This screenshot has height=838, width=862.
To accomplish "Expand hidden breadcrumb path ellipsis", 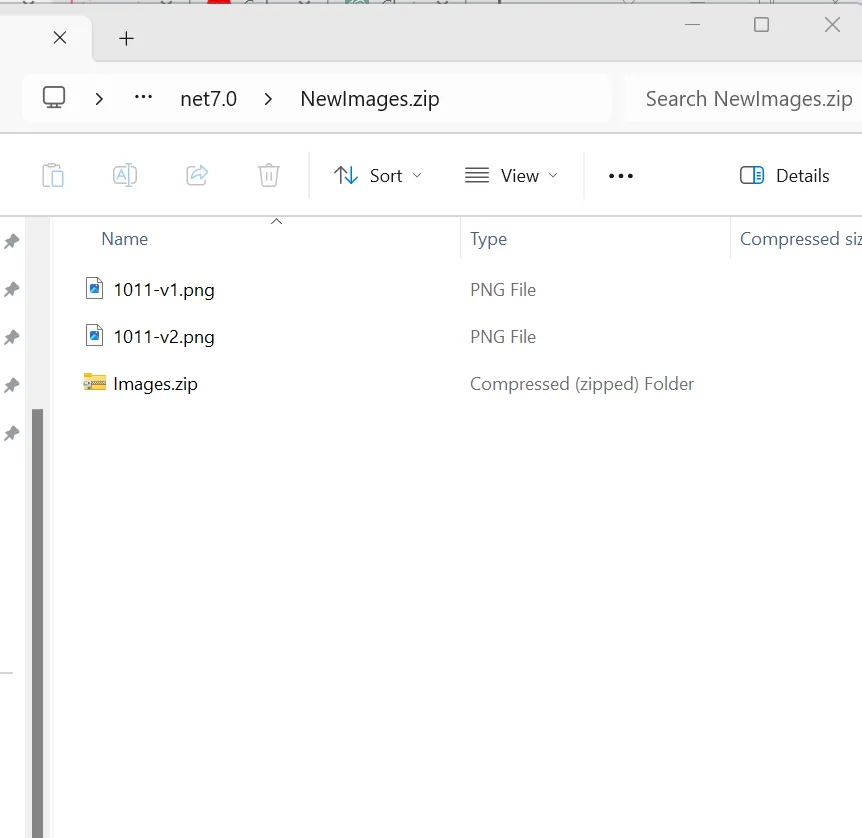I will pos(143,98).
